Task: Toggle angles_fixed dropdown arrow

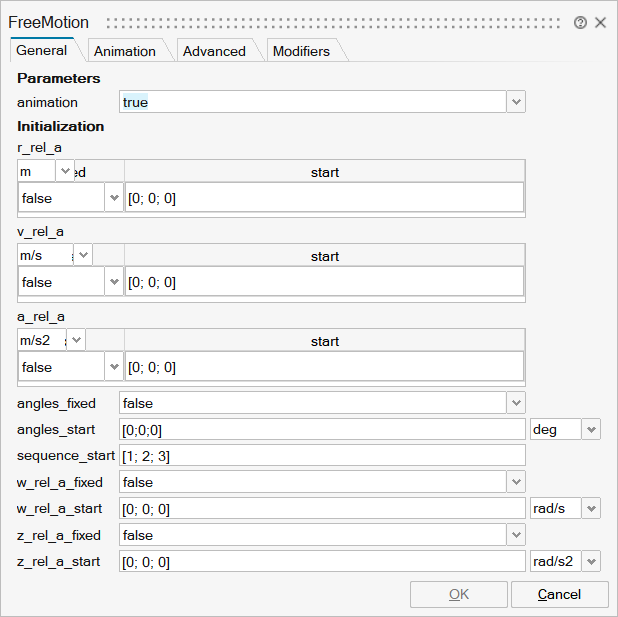Action: pyautogui.click(x=516, y=403)
